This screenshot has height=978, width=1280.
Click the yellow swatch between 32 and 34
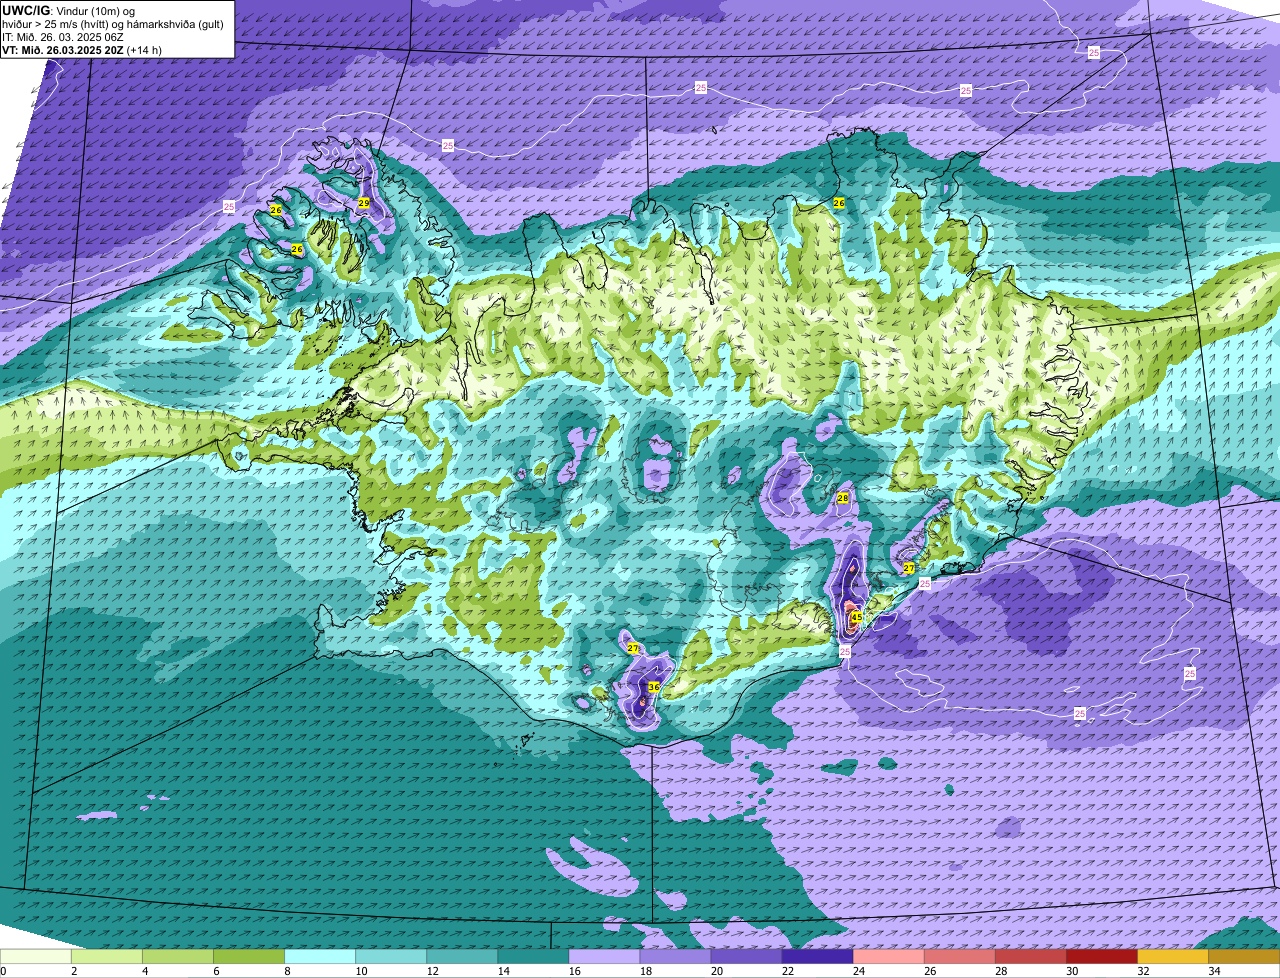point(1172,956)
